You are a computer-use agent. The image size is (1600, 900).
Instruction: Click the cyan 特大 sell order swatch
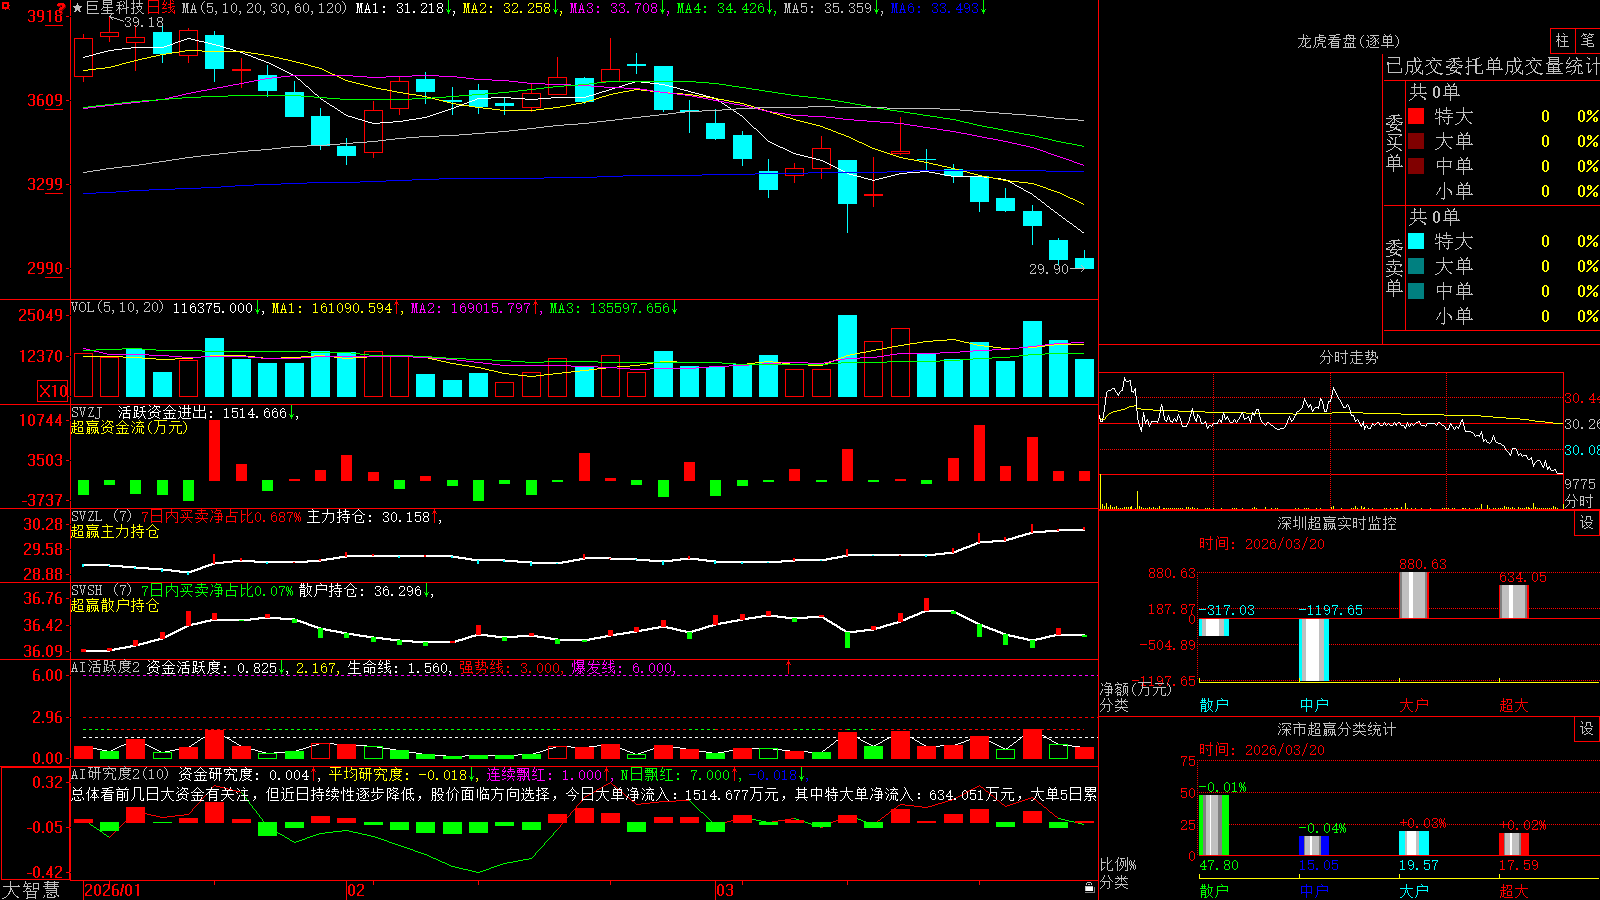coord(1416,241)
